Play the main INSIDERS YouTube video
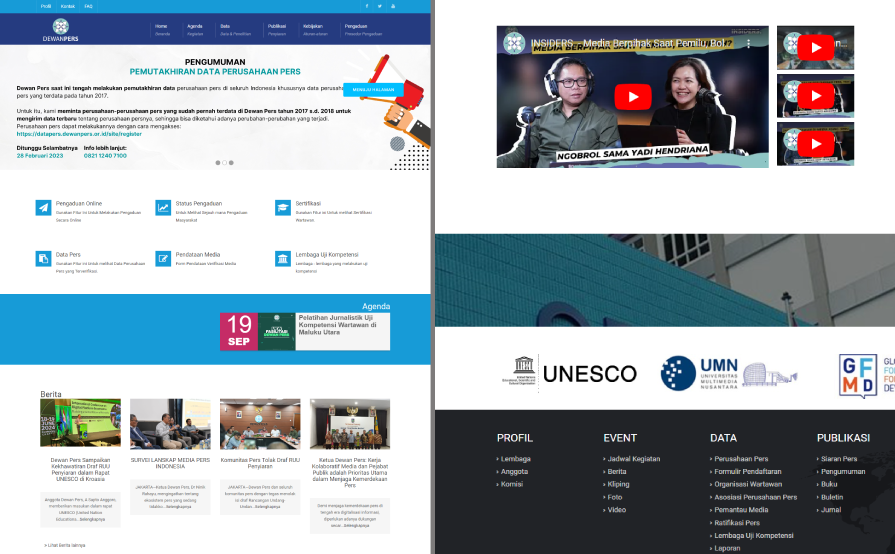Image resolution: width=895 pixels, height=554 pixels. (632, 97)
